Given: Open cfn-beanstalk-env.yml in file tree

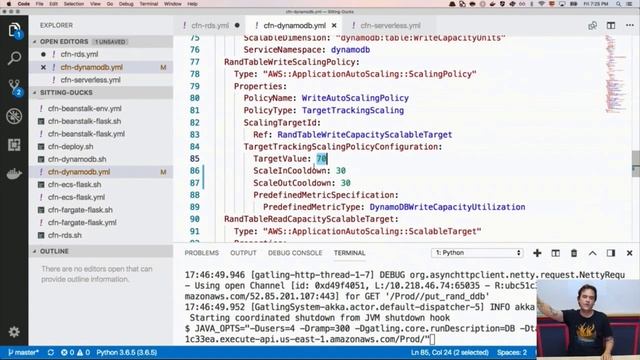Looking at the screenshot, I should click(101, 109).
